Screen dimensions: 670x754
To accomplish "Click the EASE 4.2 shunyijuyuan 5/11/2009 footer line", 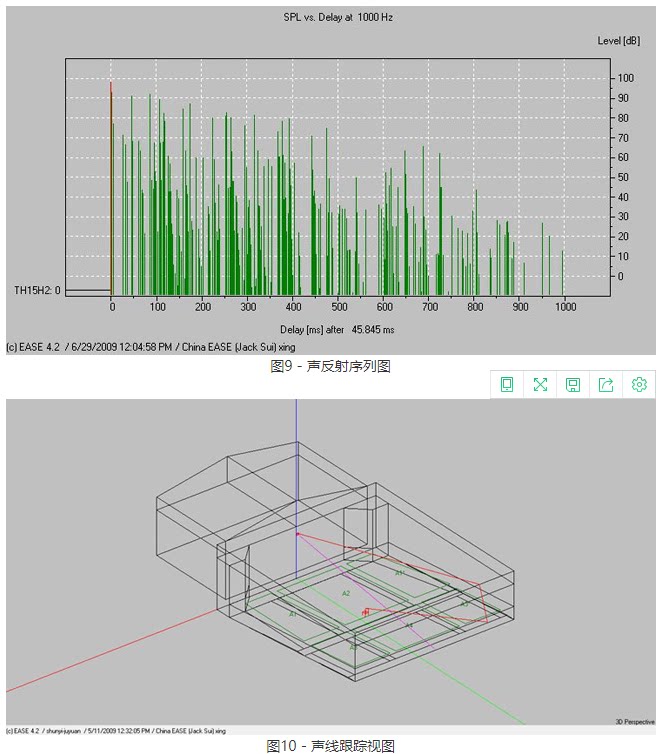I will tap(116, 731).
